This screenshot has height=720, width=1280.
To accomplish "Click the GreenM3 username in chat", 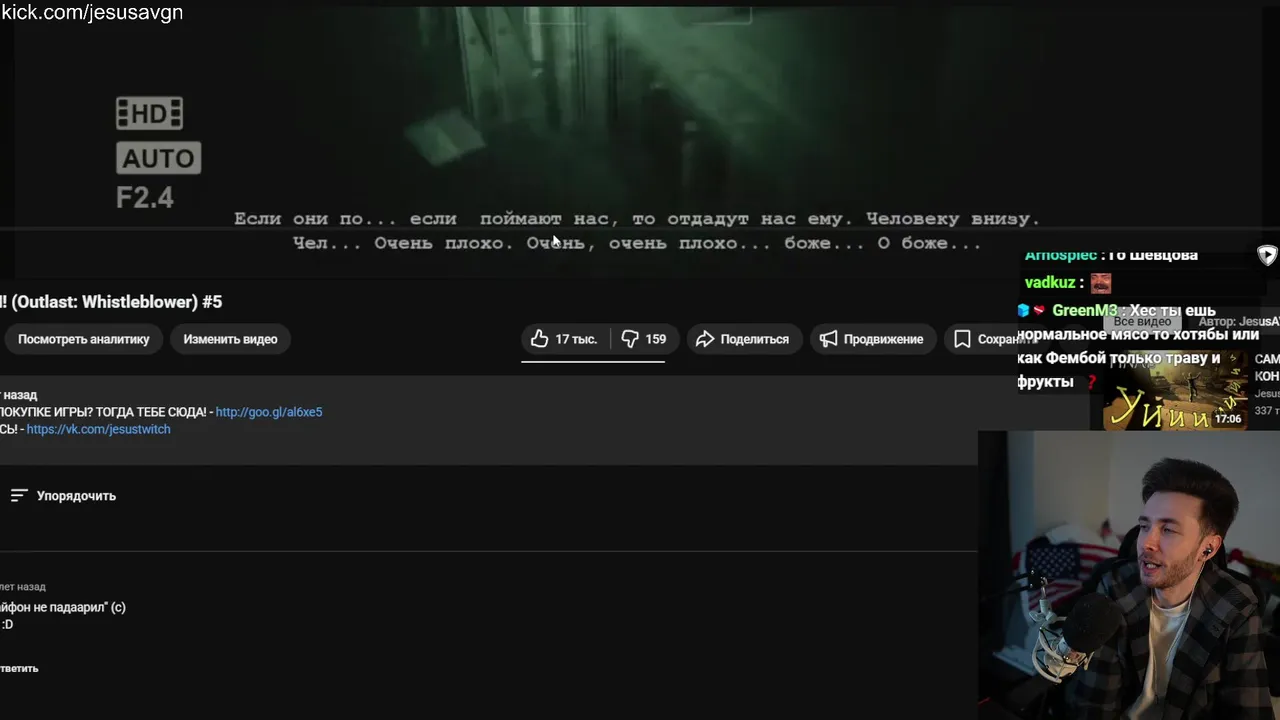I will (1084, 311).
